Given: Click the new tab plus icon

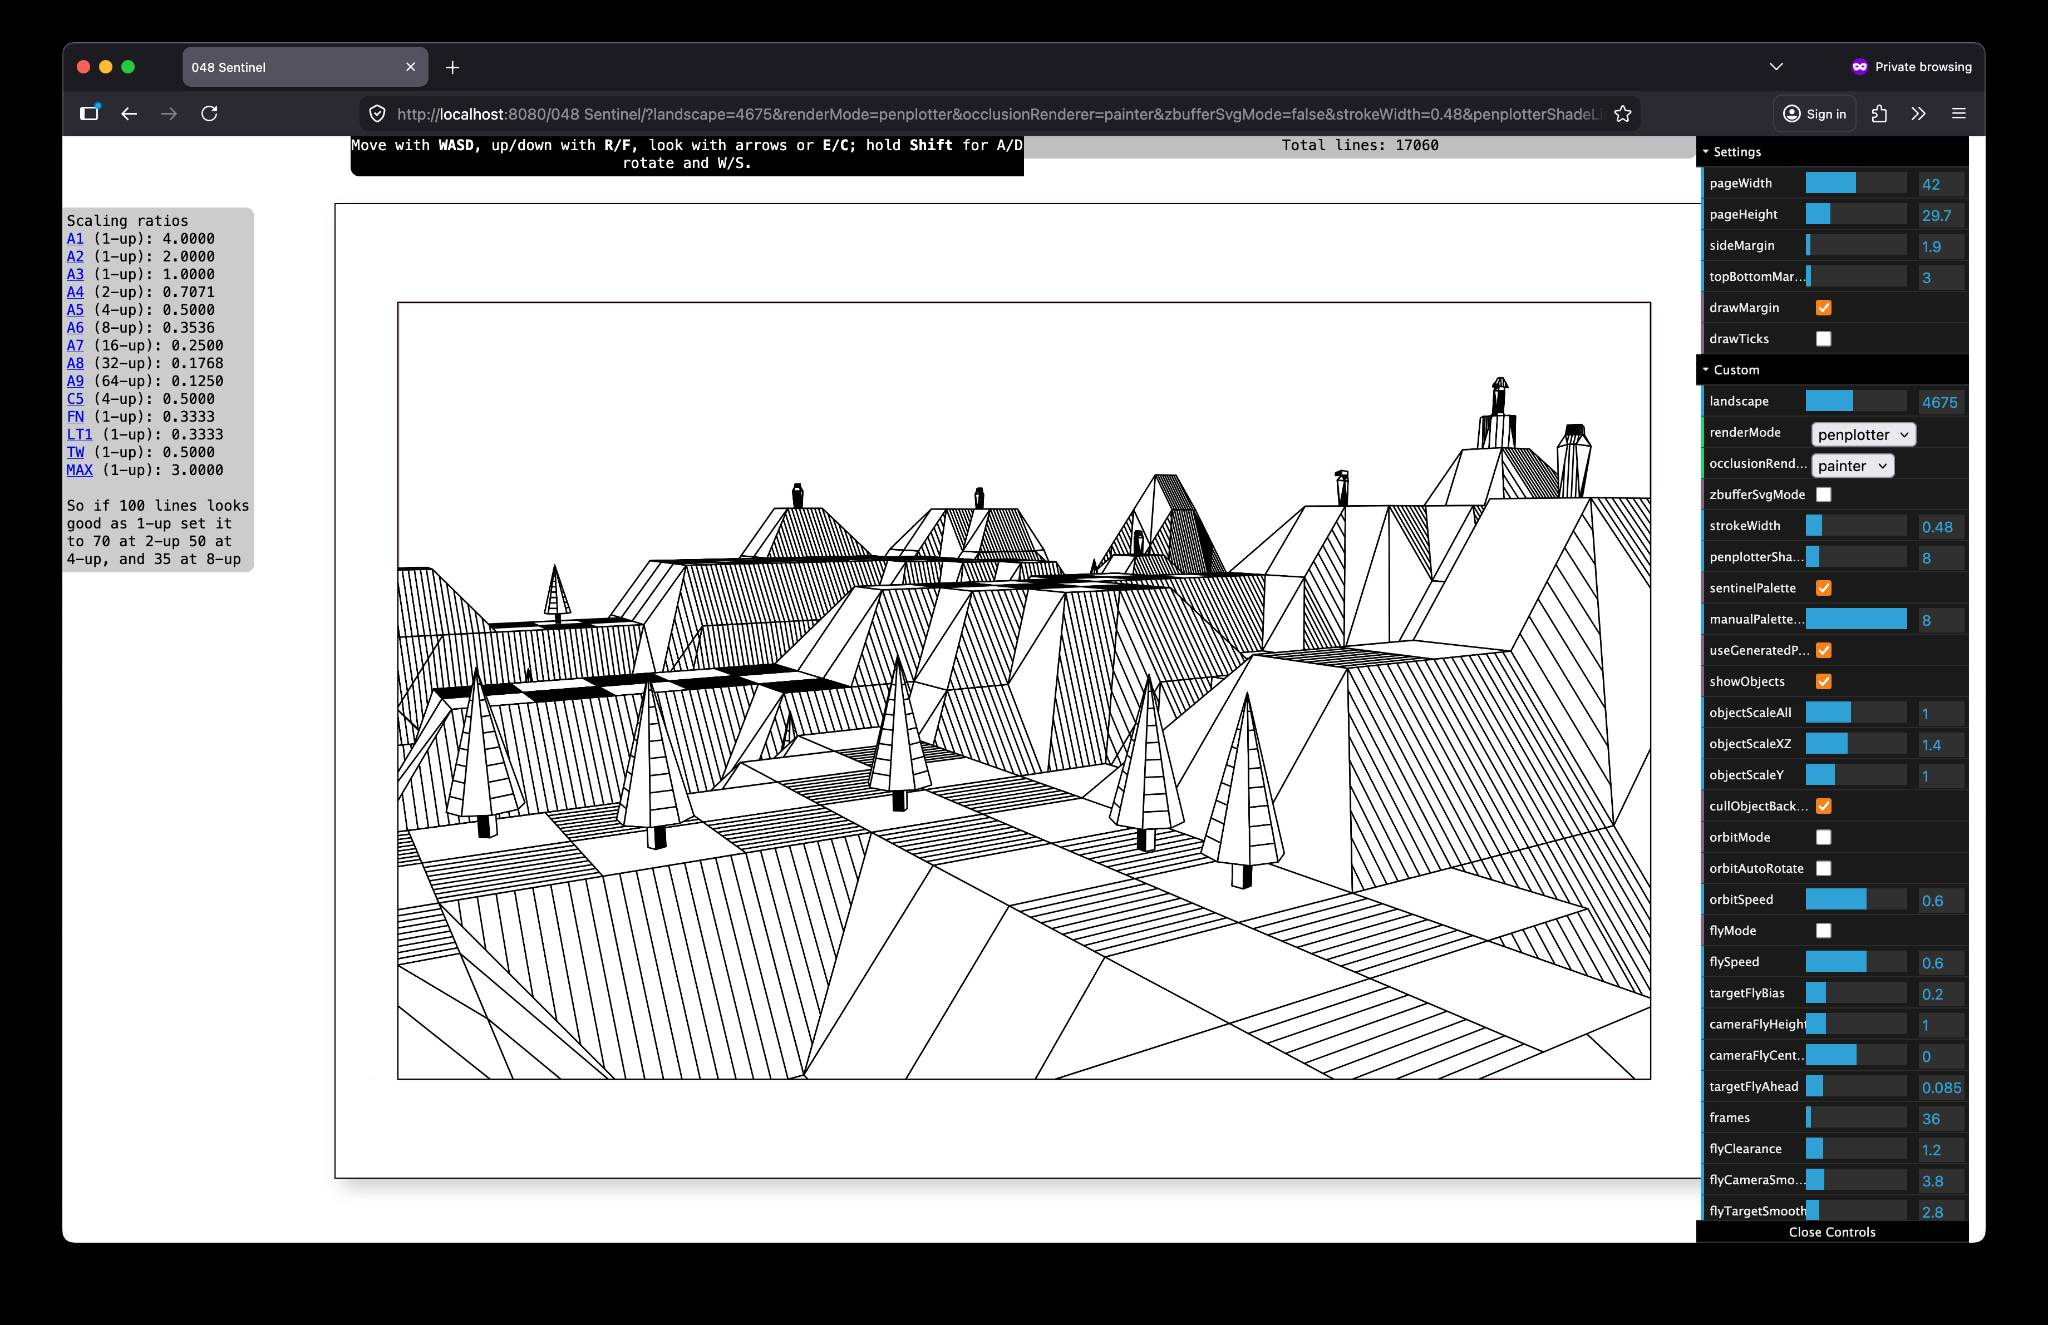Looking at the screenshot, I should pyautogui.click(x=452, y=67).
